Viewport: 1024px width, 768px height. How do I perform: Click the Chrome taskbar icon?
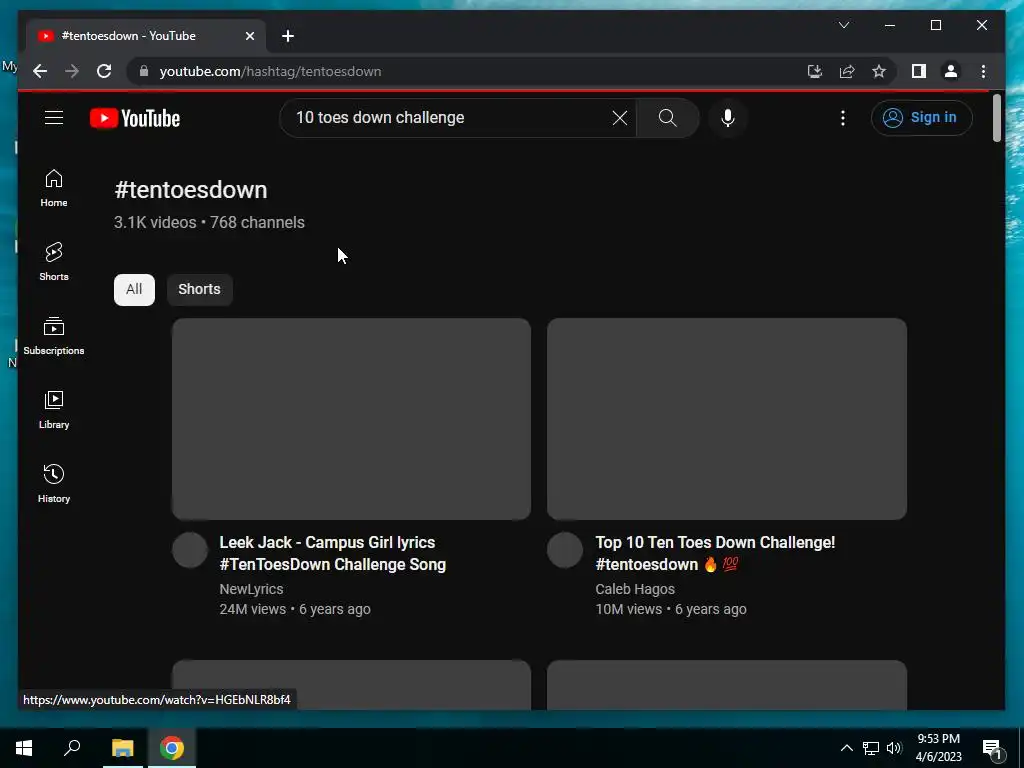click(172, 748)
